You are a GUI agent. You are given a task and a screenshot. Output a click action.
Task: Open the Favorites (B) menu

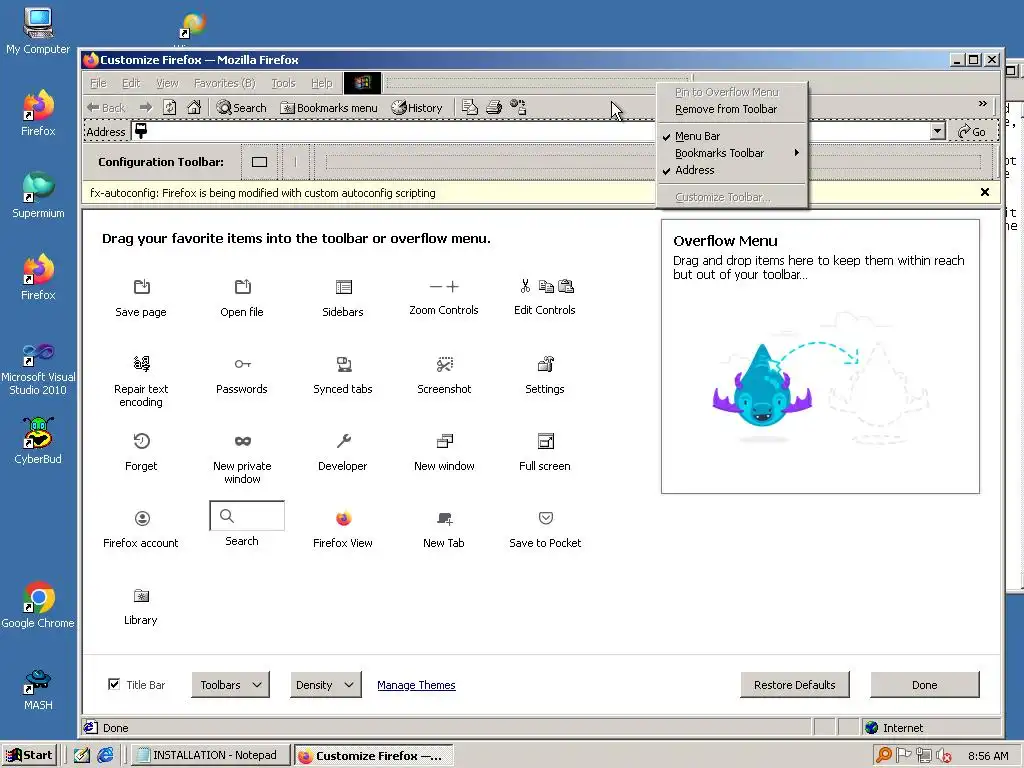pyautogui.click(x=224, y=83)
